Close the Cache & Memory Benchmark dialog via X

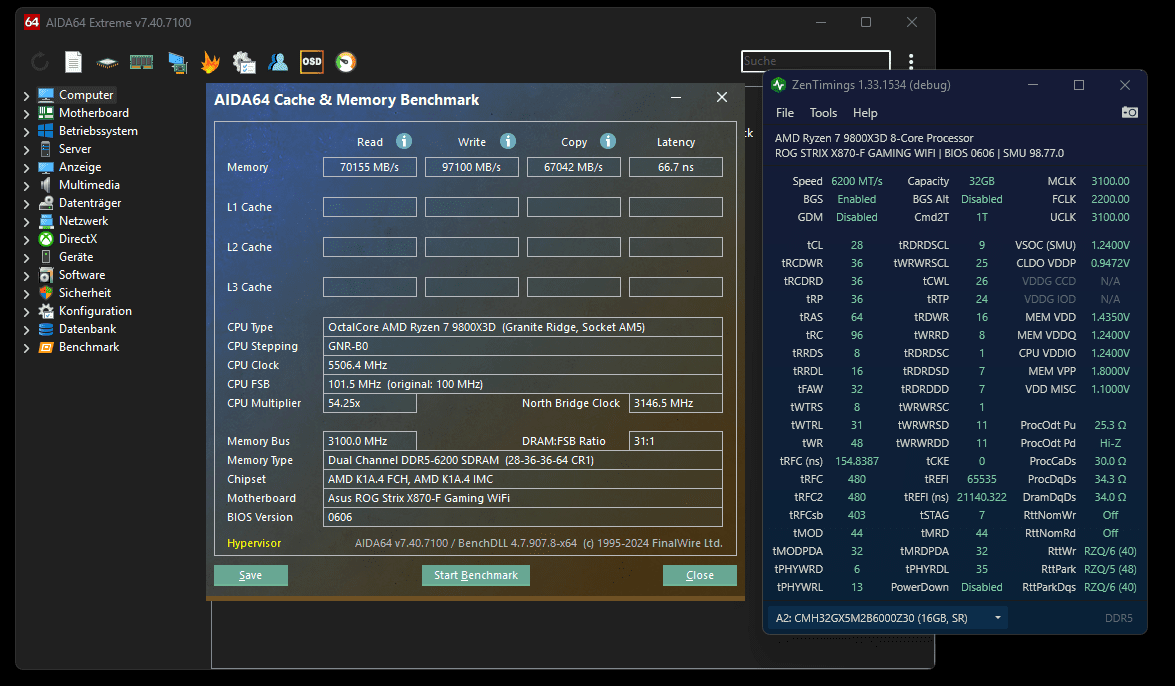(722, 97)
